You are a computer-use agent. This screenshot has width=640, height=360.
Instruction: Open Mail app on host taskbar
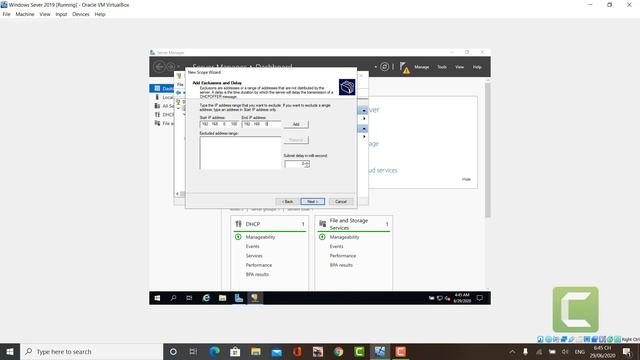[x=277, y=352]
